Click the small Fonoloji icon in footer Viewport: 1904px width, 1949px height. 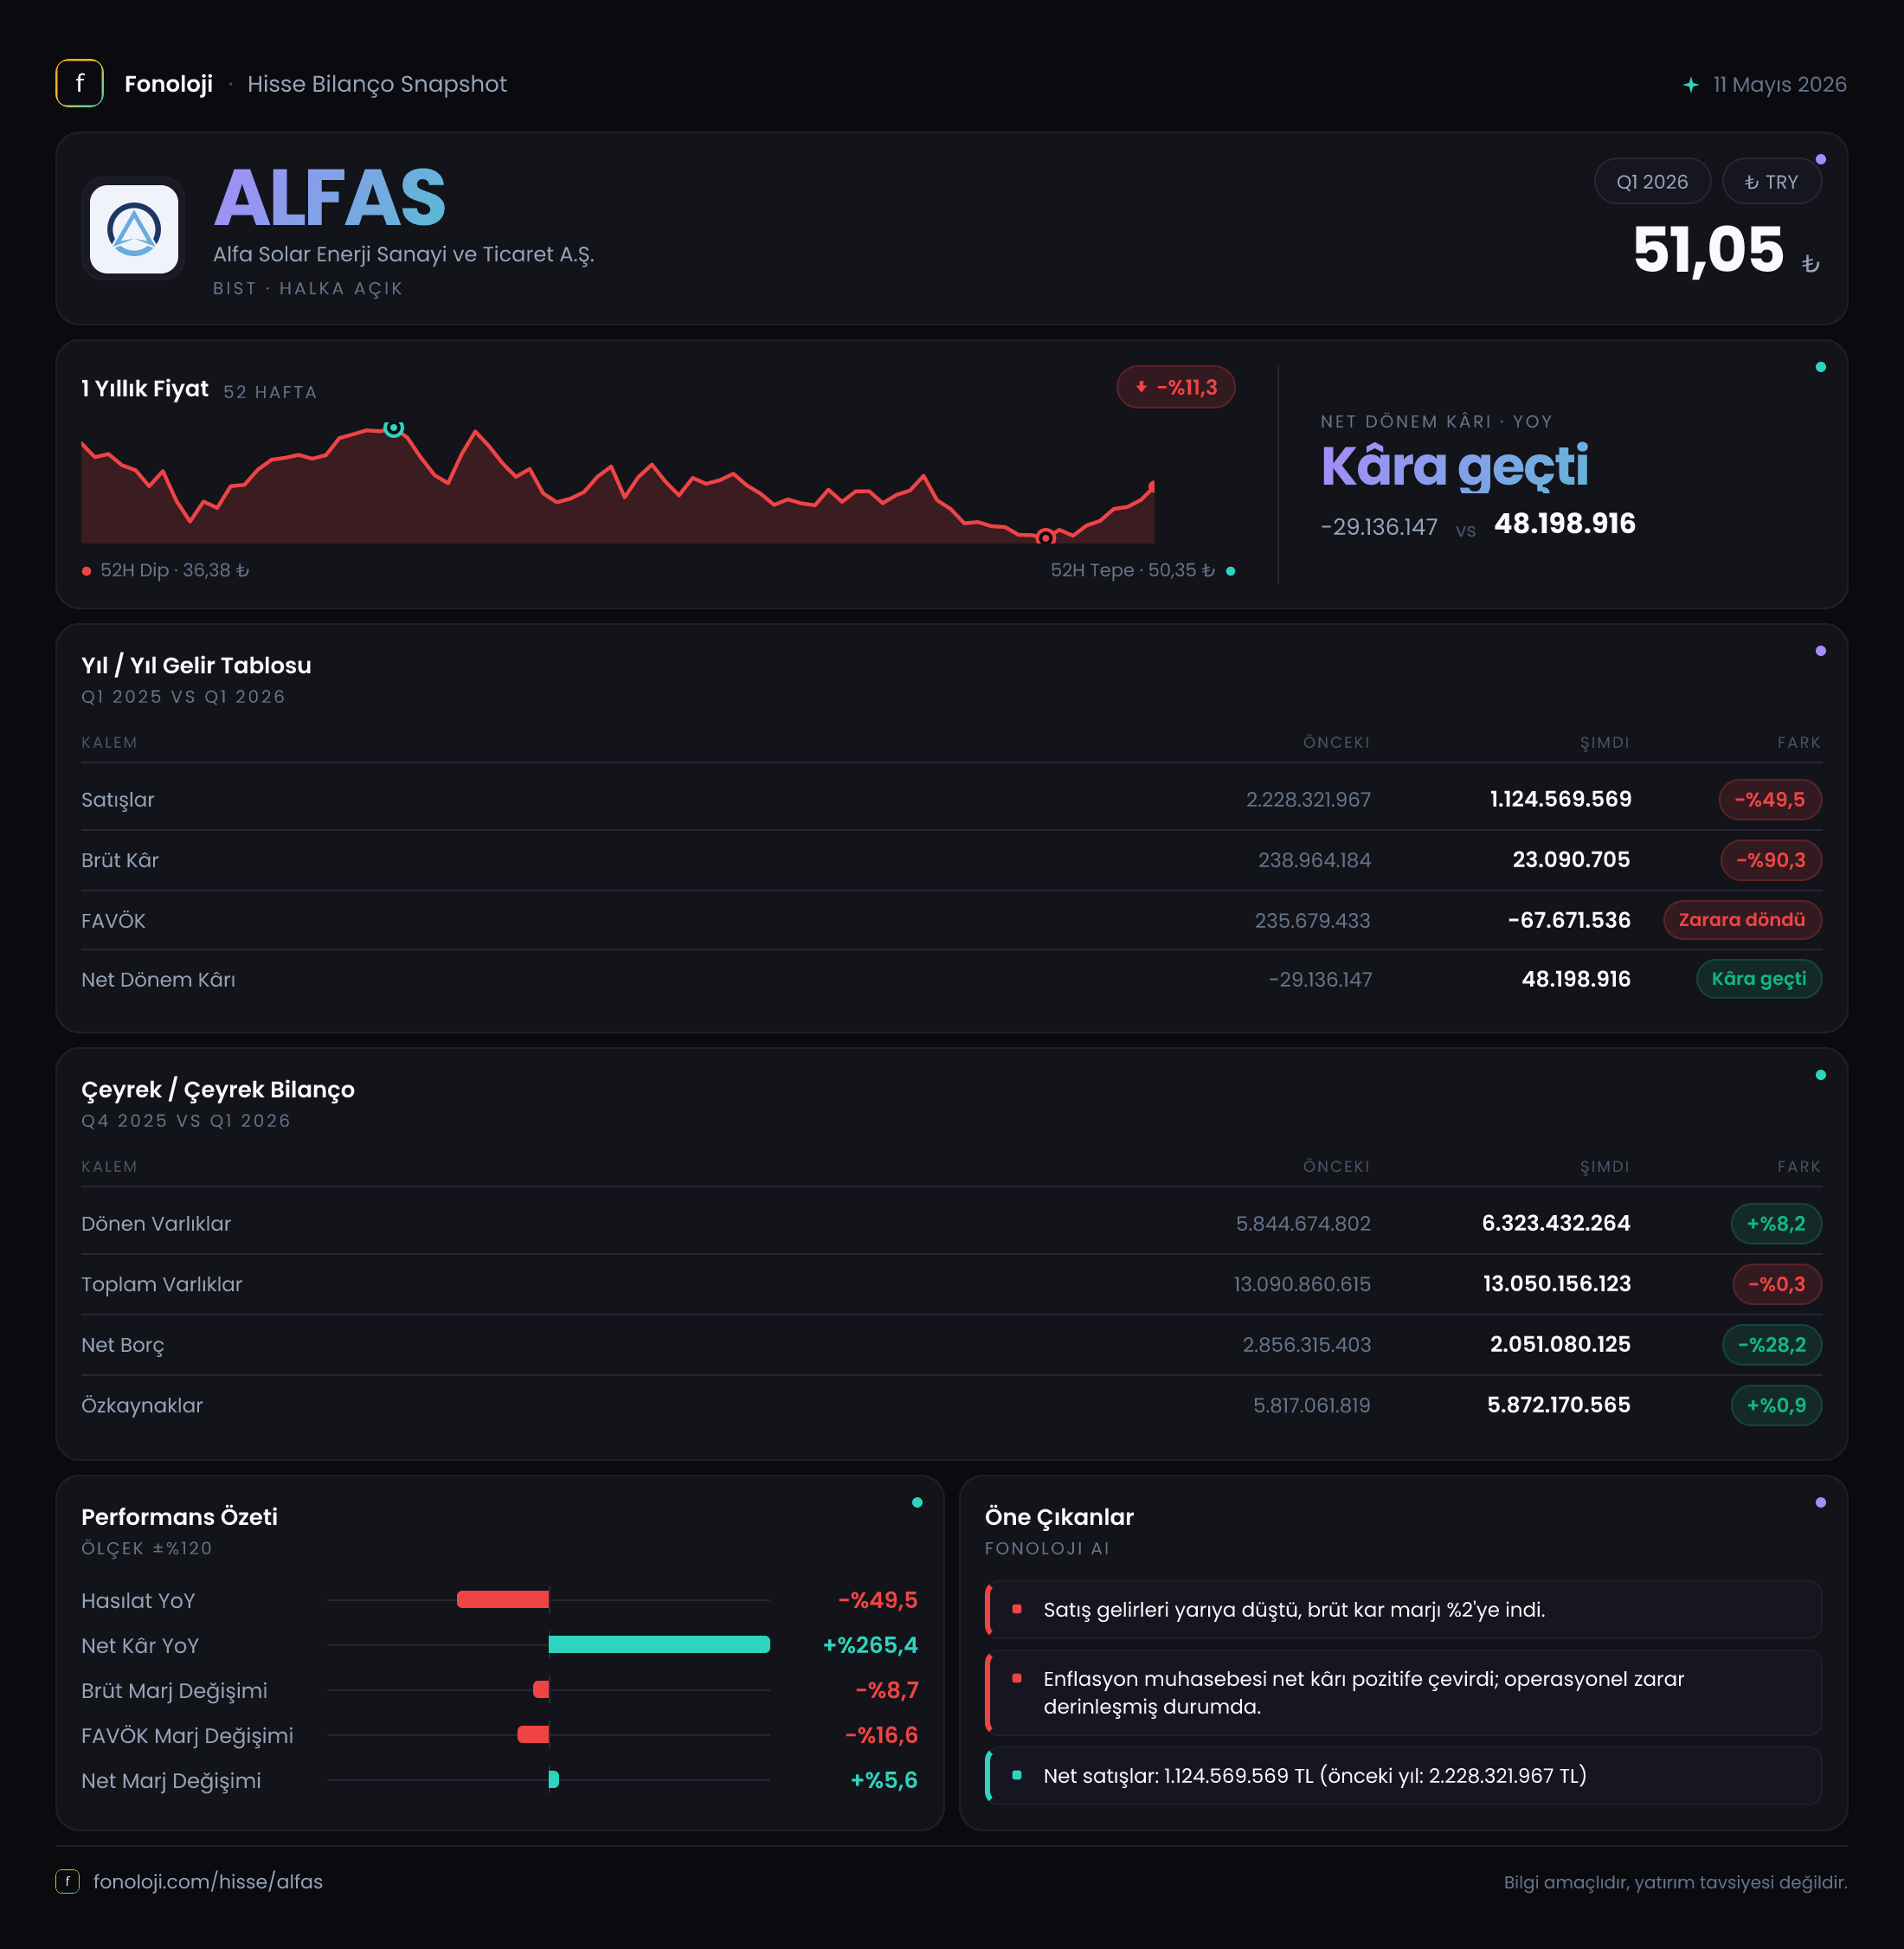[x=67, y=1881]
